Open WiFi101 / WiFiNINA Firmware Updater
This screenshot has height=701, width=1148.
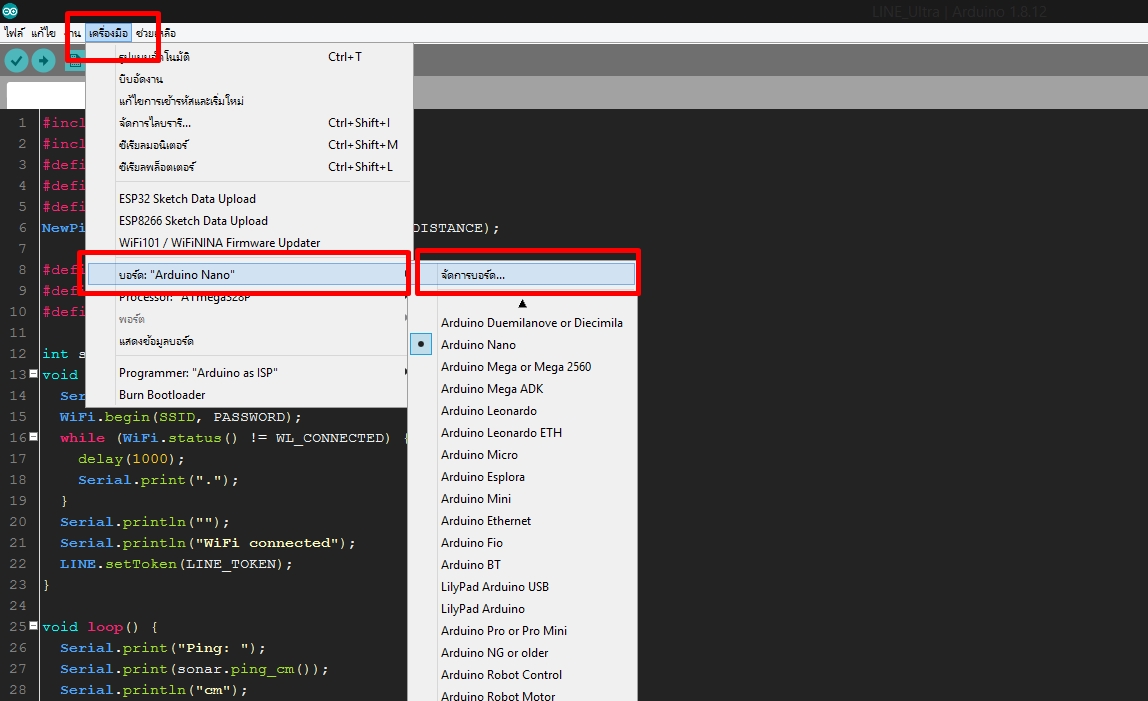point(247,242)
